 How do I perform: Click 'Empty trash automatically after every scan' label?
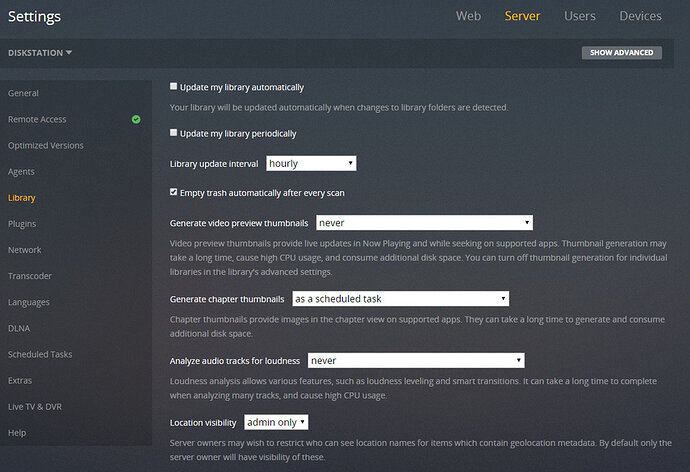click(262, 193)
